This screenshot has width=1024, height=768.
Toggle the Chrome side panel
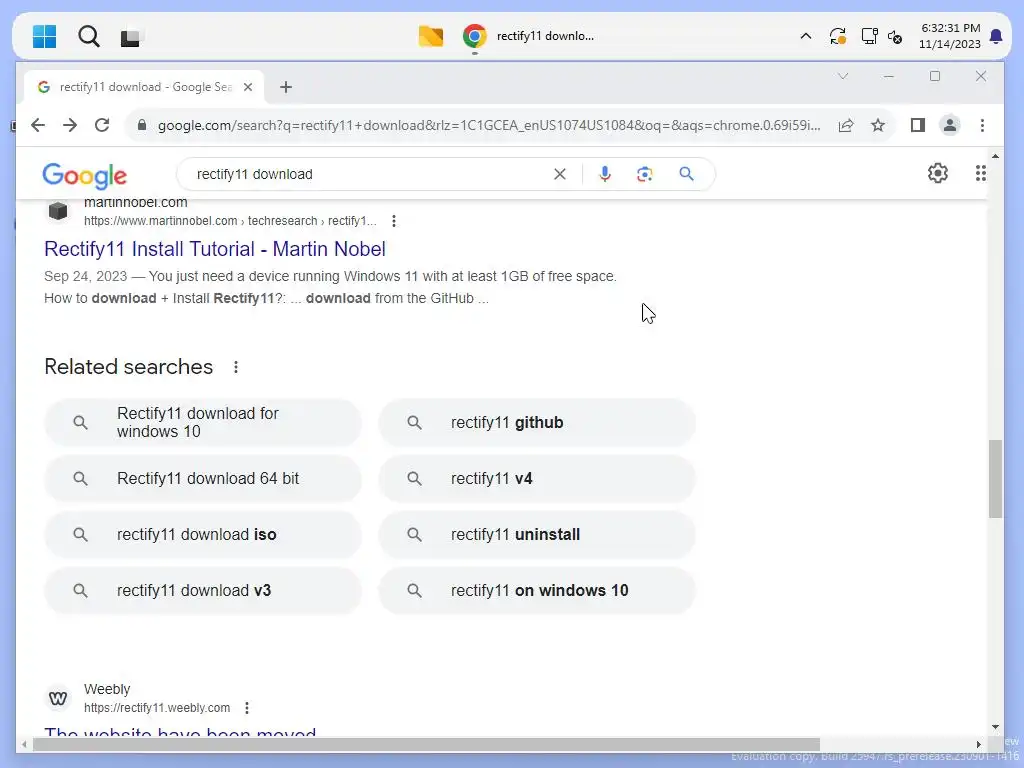point(918,125)
